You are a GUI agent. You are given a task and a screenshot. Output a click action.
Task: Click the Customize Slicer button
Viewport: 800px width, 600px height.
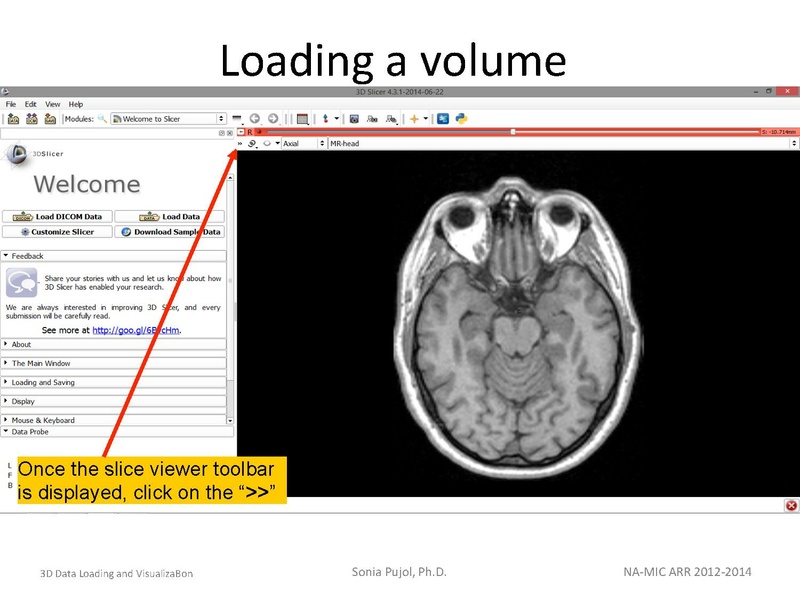tap(57, 232)
